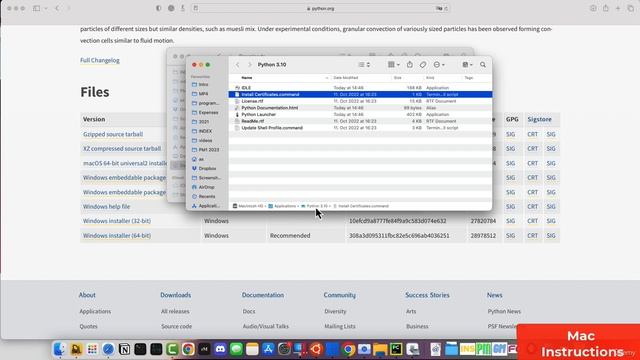Go back in the Python 3.10 Finder window
This screenshot has height=360, width=640.
(x=238, y=65)
